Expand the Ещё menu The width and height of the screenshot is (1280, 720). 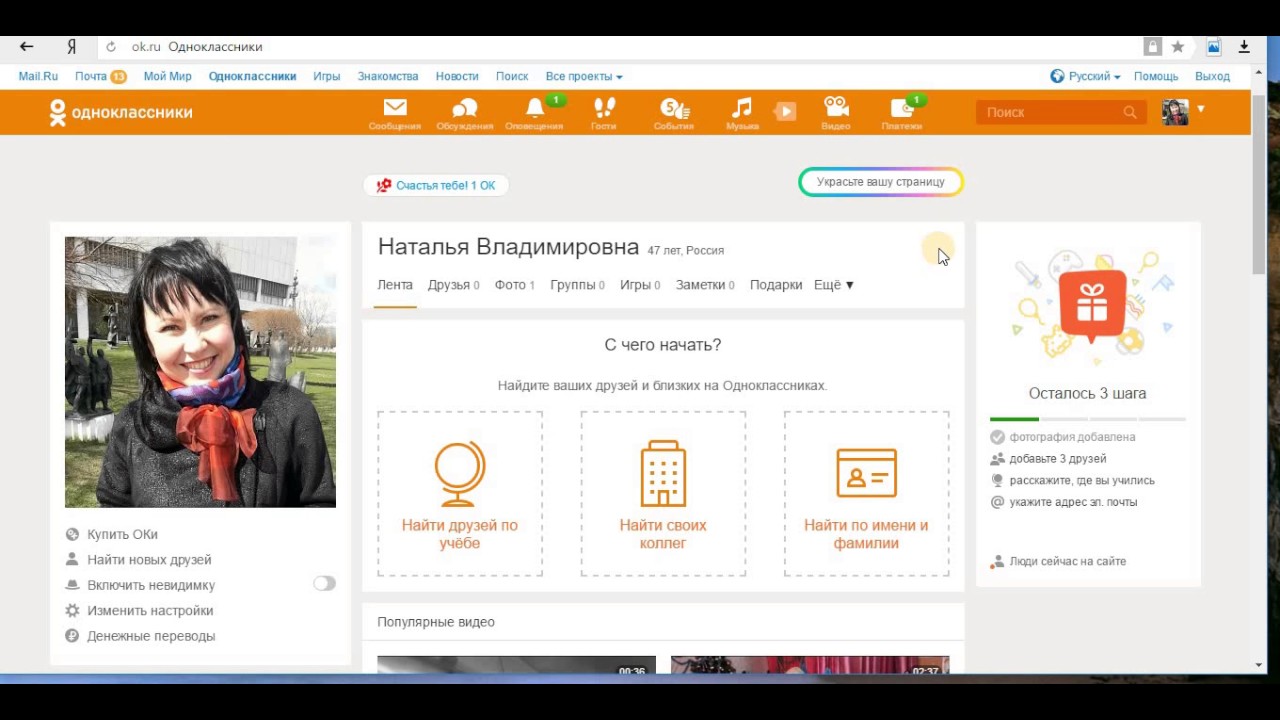pos(833,285)
